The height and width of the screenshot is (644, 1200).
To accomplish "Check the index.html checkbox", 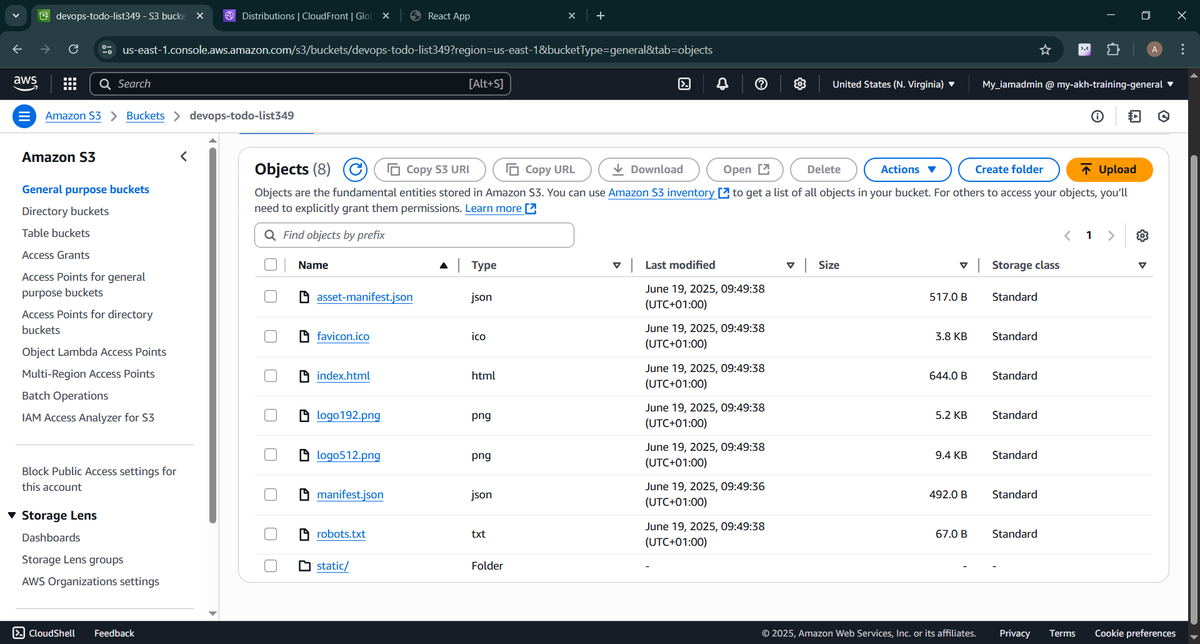I will coord(270,376).
